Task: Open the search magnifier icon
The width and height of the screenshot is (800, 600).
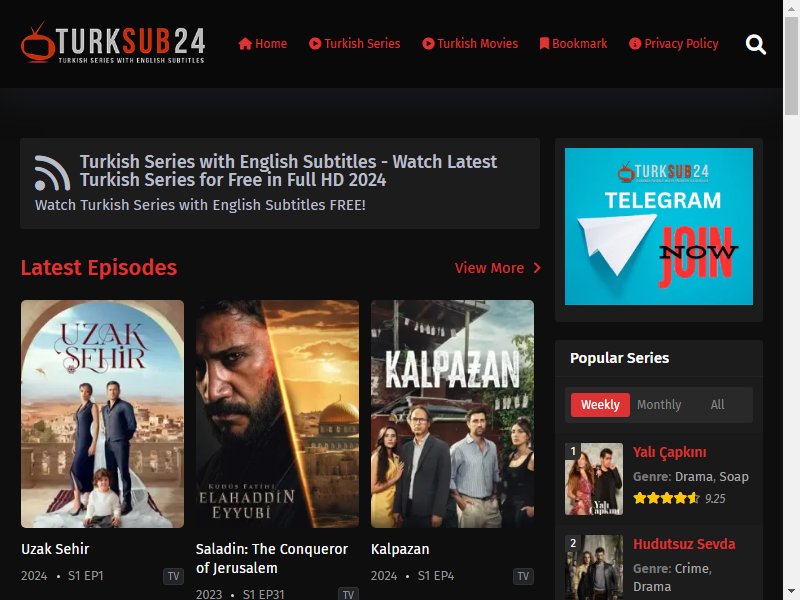Action: point(756,44)
